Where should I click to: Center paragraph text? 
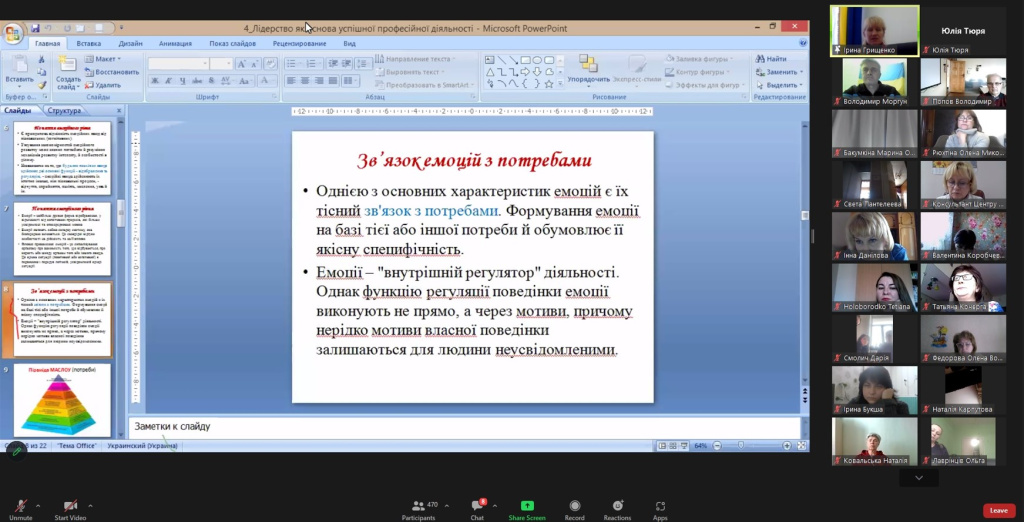click(305, 81)
